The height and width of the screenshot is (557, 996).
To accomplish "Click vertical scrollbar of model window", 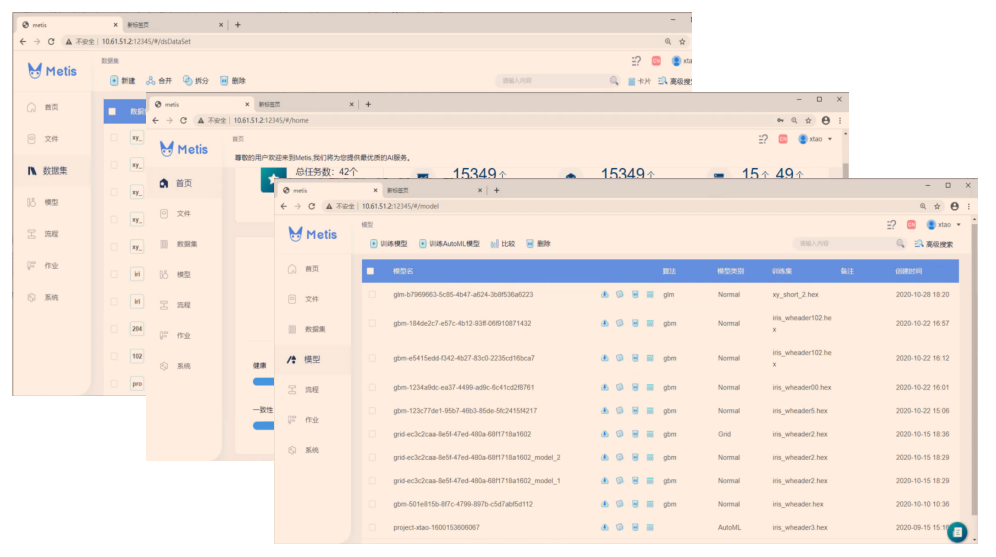I will click(974, 368).
